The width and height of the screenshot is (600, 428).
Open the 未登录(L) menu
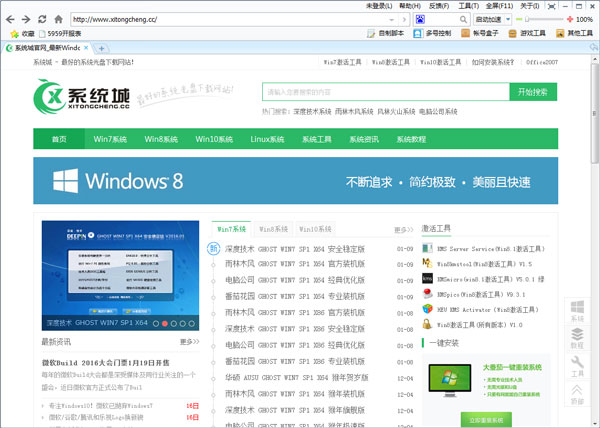(379, 6)
